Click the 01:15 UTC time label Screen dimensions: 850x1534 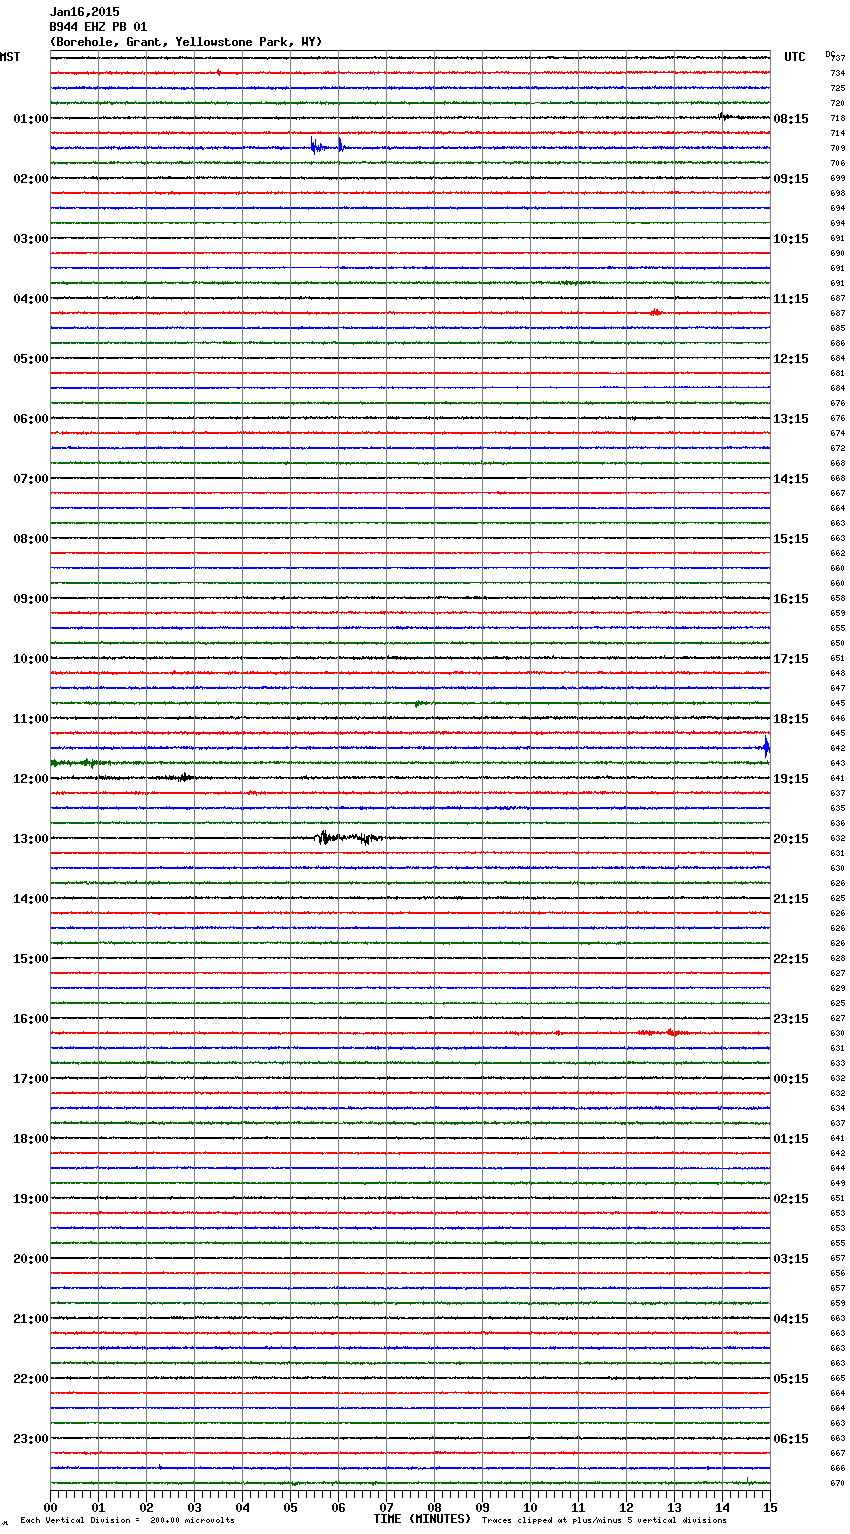pyautogui.click(x=791, y=1139)
